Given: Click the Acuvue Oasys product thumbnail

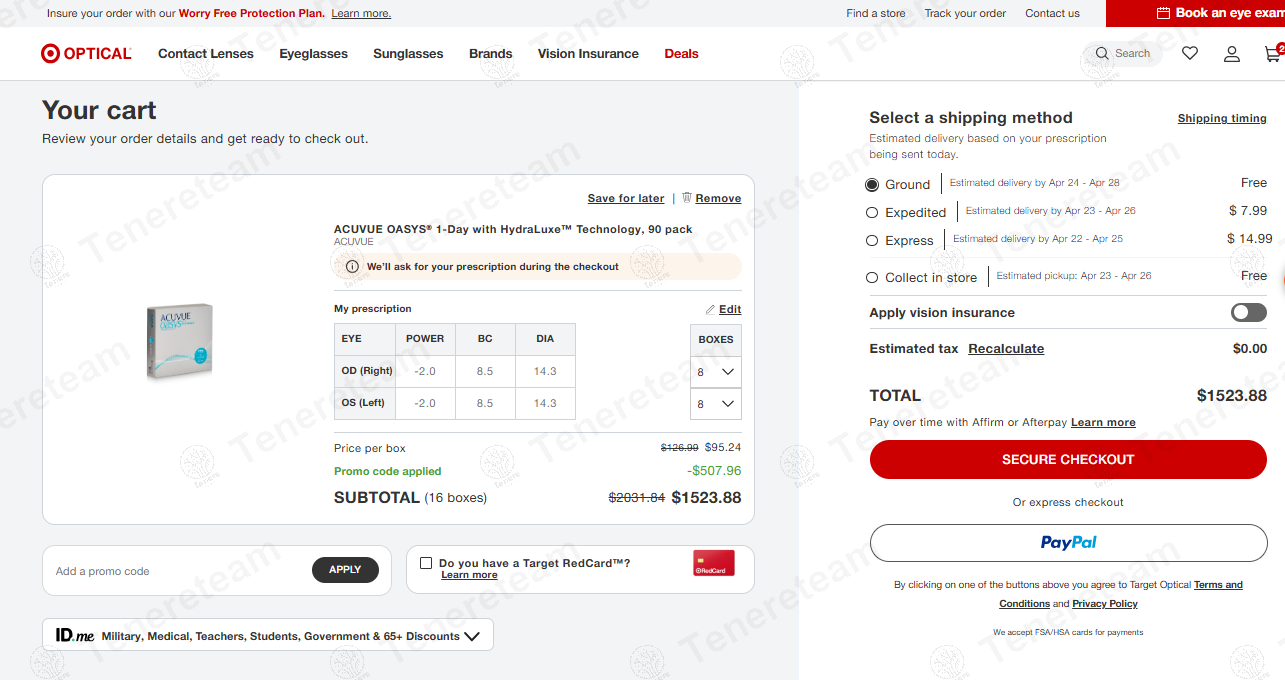Looking at the screenshot, I should pos(179,341).
